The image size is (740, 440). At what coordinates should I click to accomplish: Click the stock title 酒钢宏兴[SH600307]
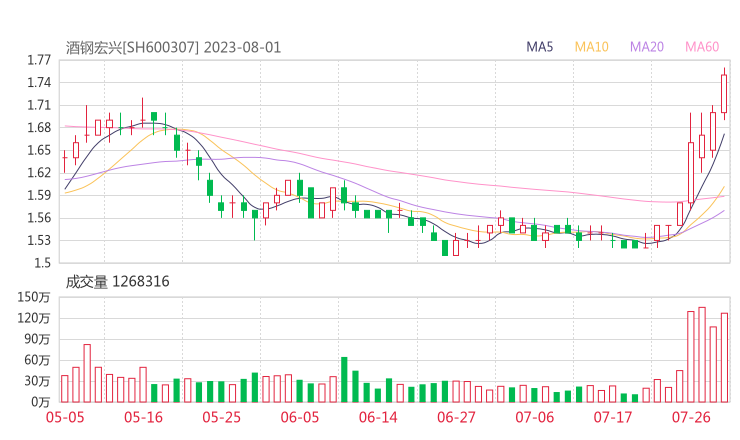pyautogui.click(x=133, y=47)
